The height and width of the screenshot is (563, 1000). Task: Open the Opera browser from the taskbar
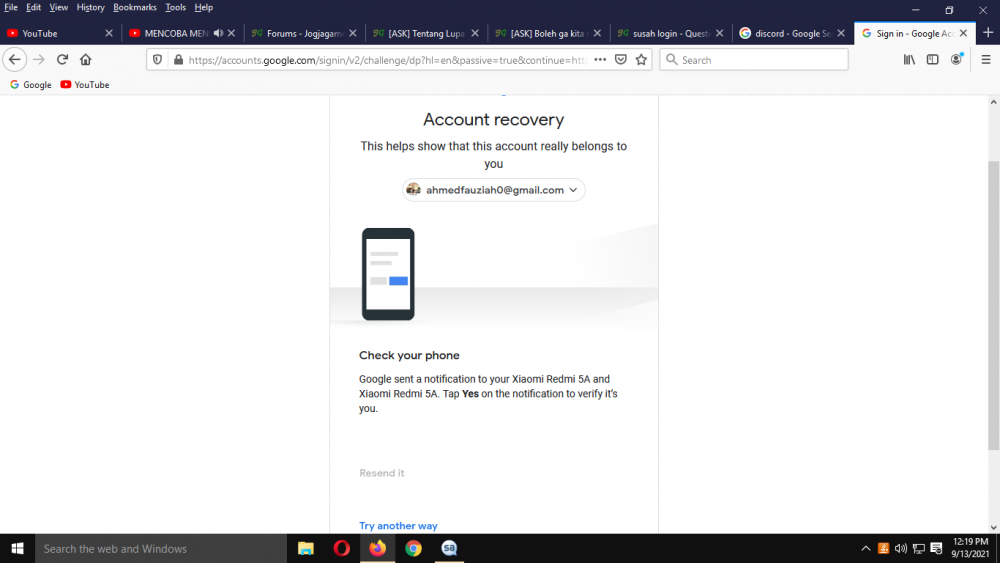341,548
